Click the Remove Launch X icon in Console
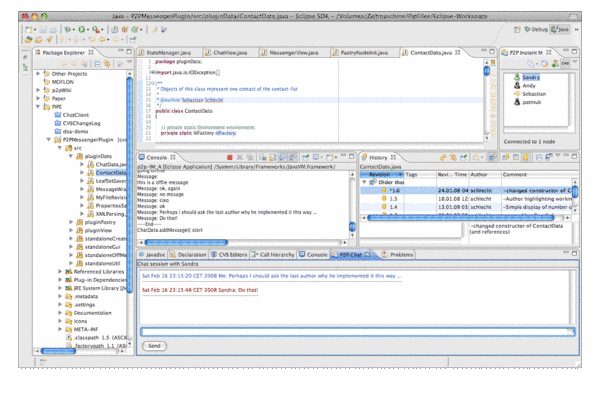600x393 pixels. tap(240, 157)
